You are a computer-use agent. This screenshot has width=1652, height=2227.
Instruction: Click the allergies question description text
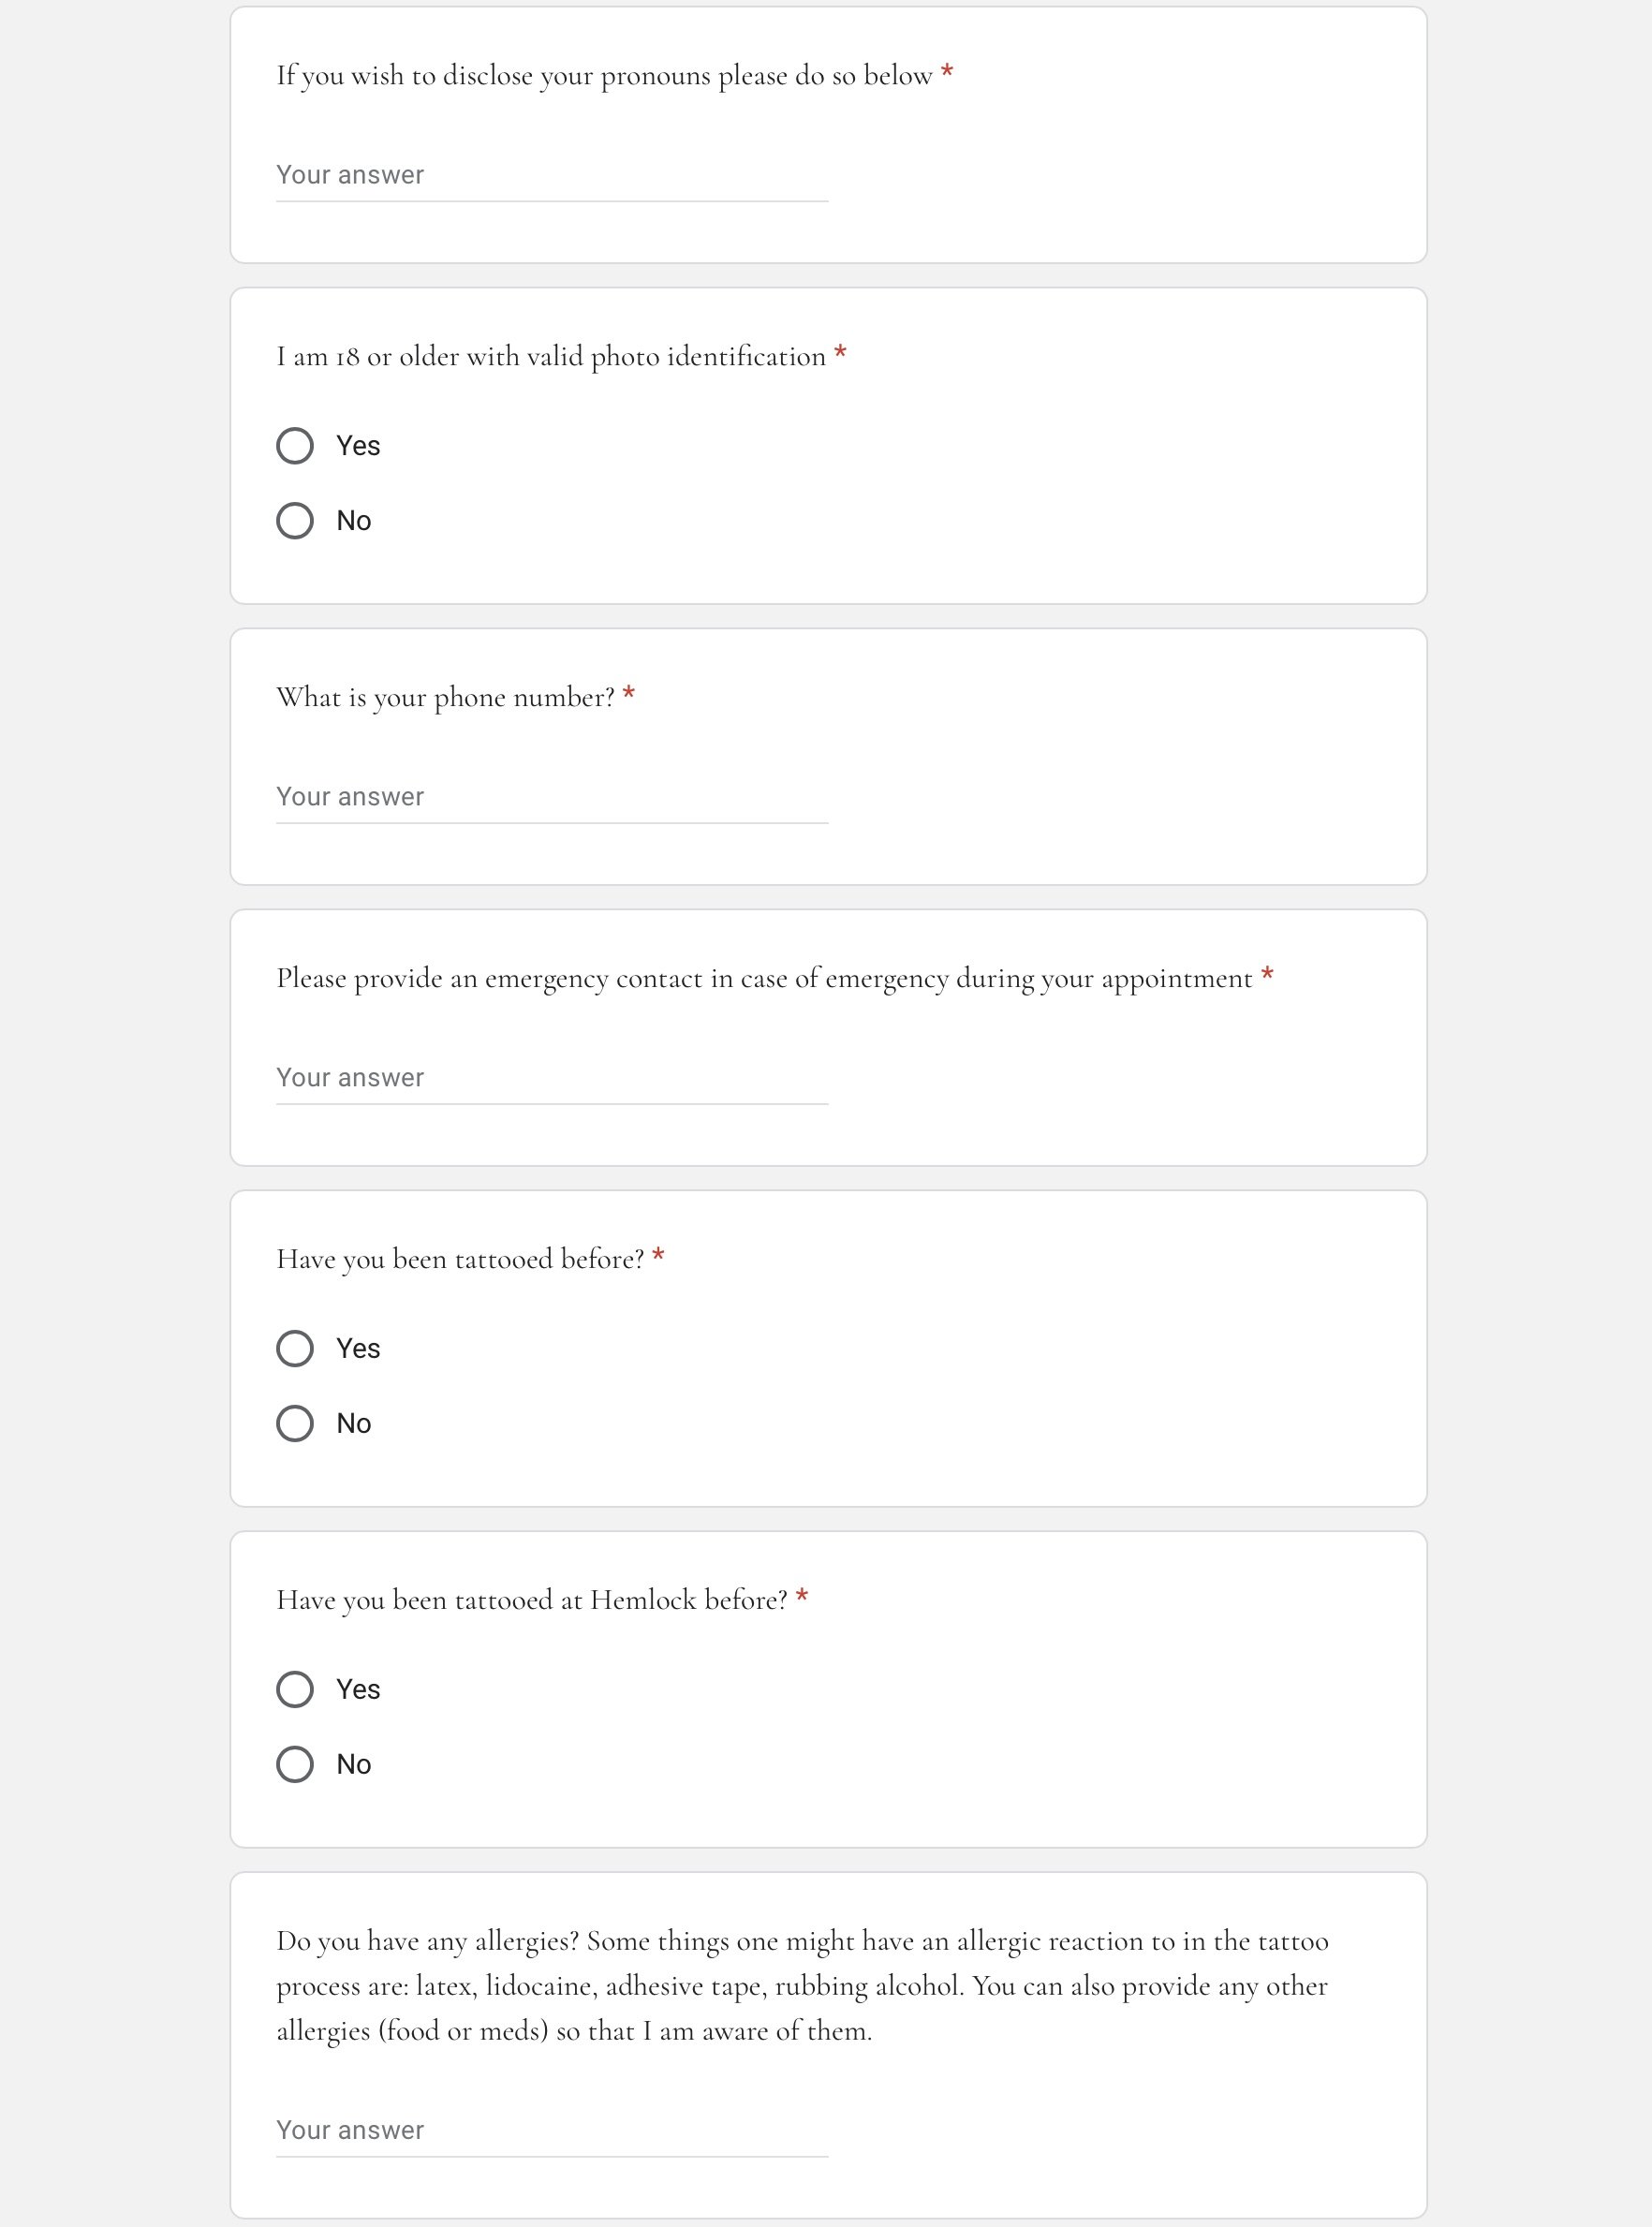click(802, 1986)
